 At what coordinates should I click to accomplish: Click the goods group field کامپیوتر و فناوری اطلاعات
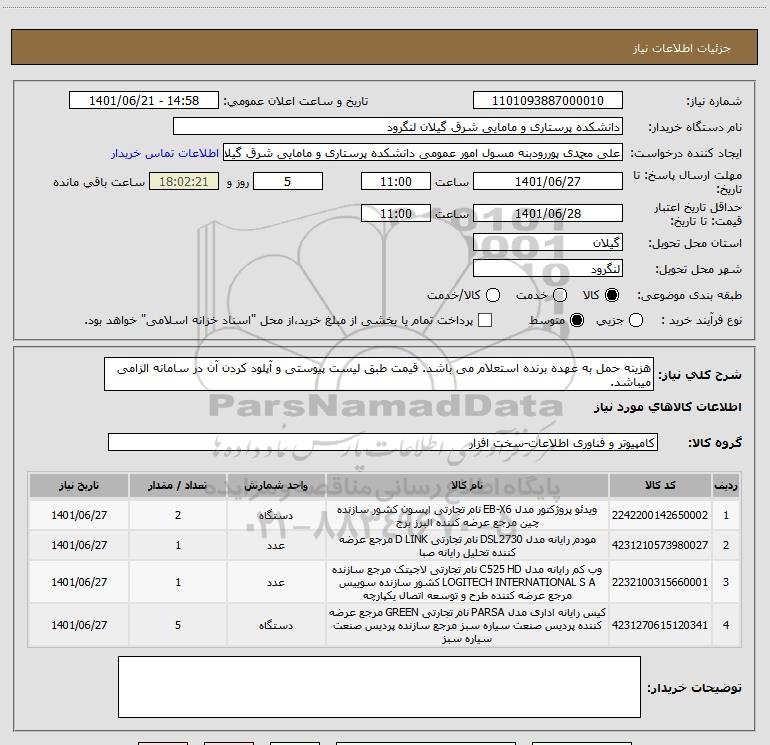coord(383,442)
